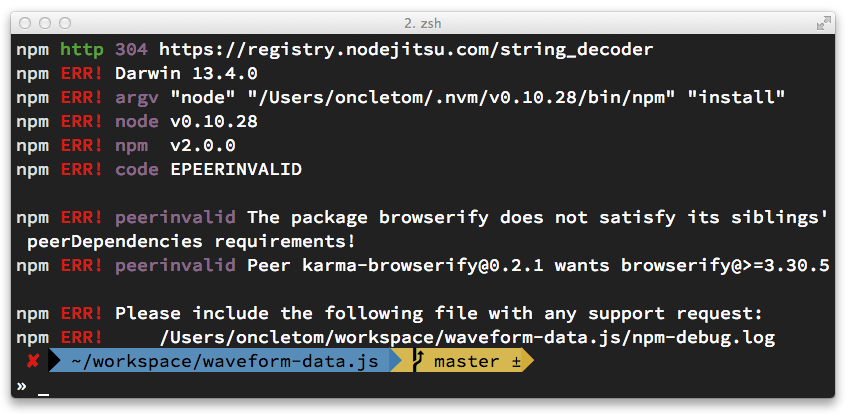This screenshot has width=850, height=414.
Task: Click the git branch icon before master
Action: tap(420, 361)
